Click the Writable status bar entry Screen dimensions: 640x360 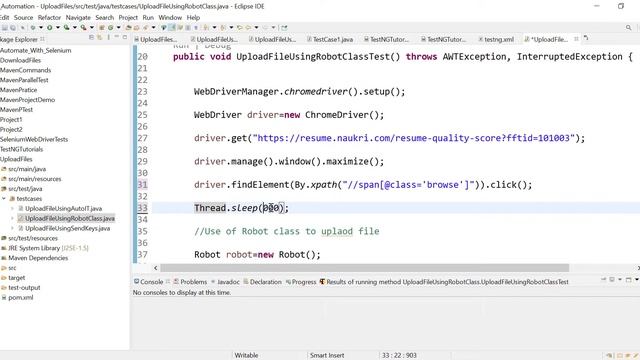pyautogui.click(x=246, y=355)
